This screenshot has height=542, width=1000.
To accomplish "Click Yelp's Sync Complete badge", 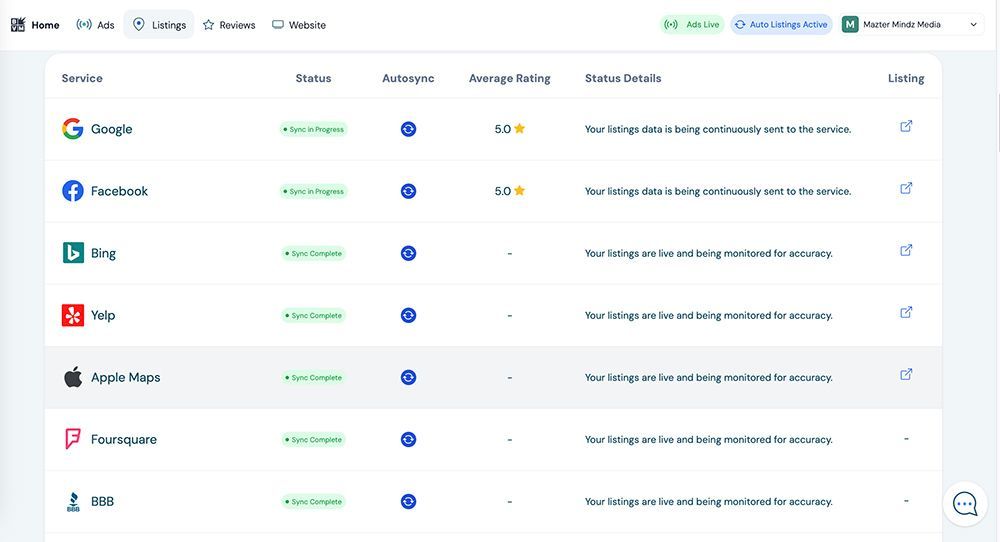I will pos(313,315).
